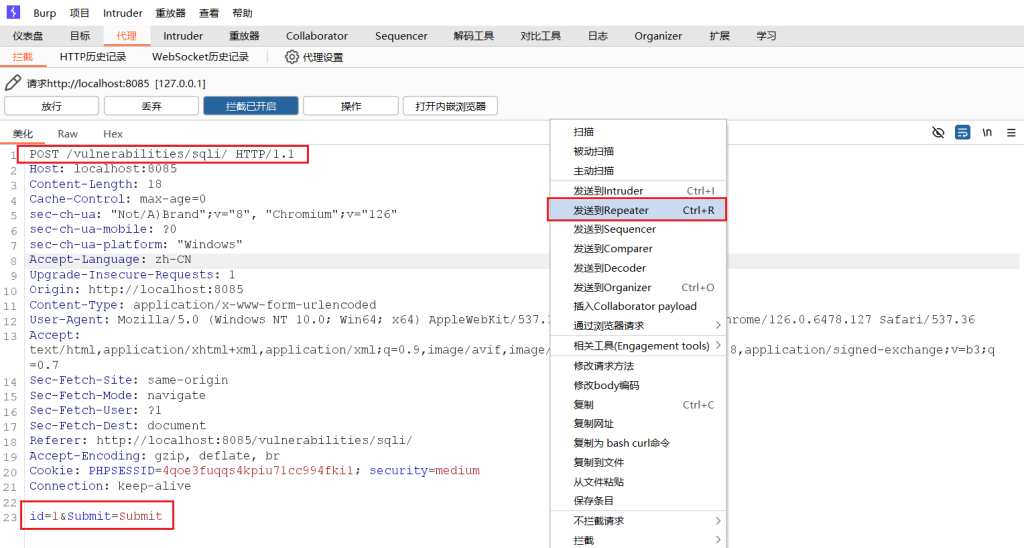Click the pencil edit icon beside request URL
Viewport: 1024px width, 548px height.
click(x=13, y=83)
